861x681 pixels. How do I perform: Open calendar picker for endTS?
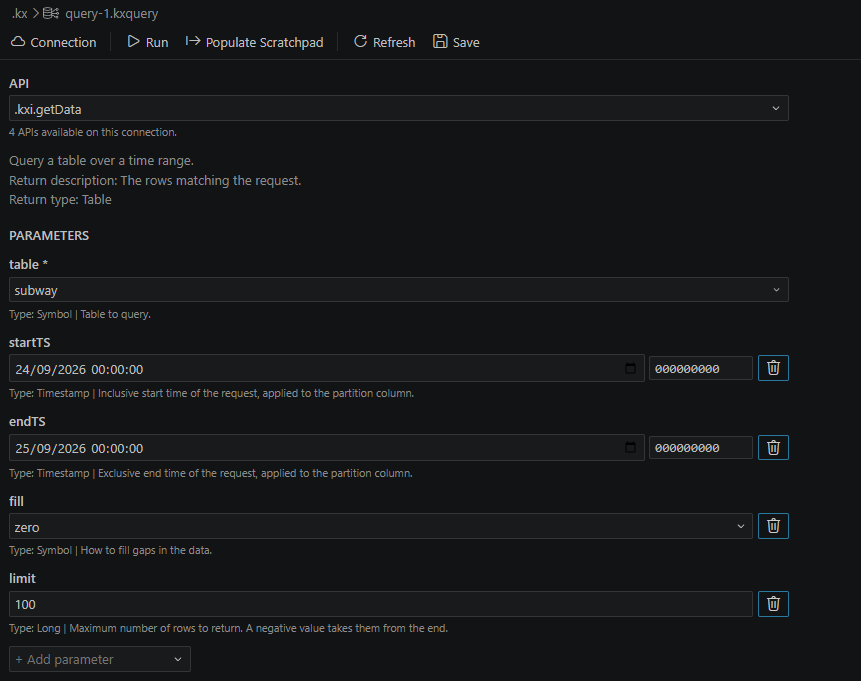(x=630, y=447)
